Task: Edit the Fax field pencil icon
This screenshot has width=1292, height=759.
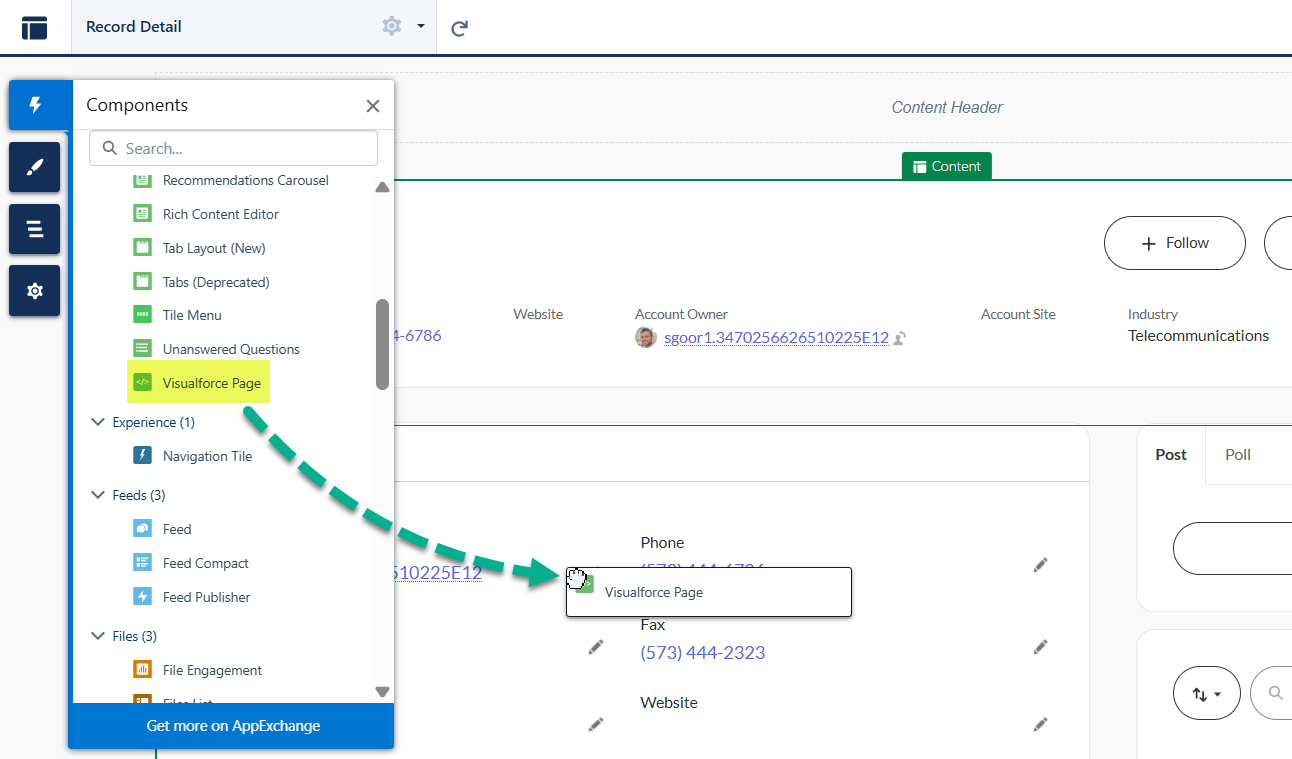Action: 1040,648
